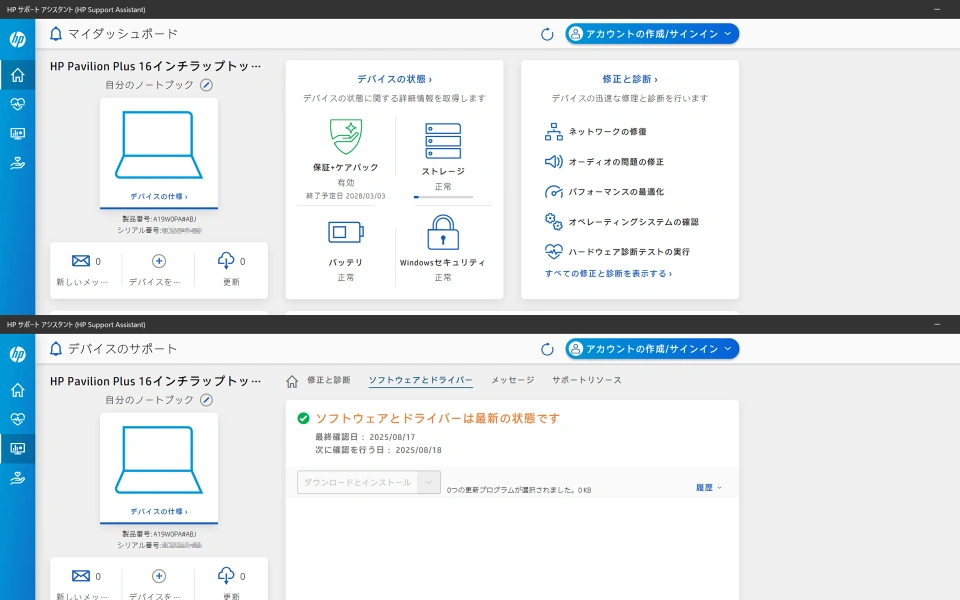This screenshot has width=960, height=600.
Task: Click the HP logo in デバイスのサポート window
Action: pos(18,354)
